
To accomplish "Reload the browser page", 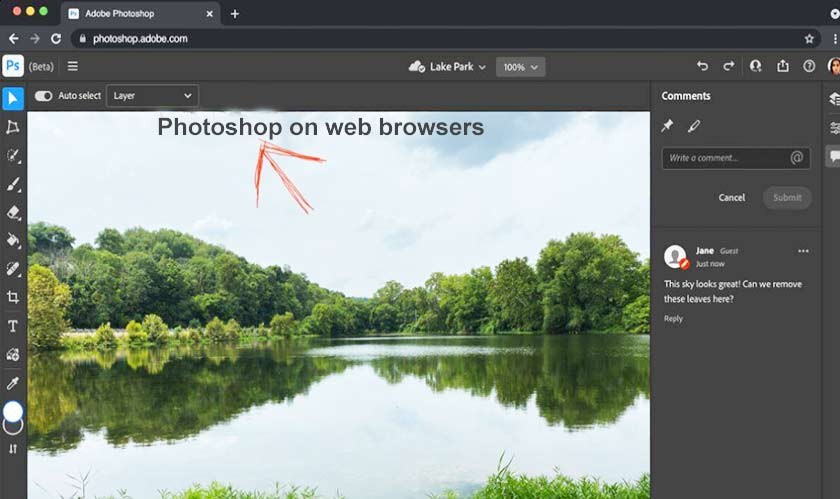I will click(56, 39).
